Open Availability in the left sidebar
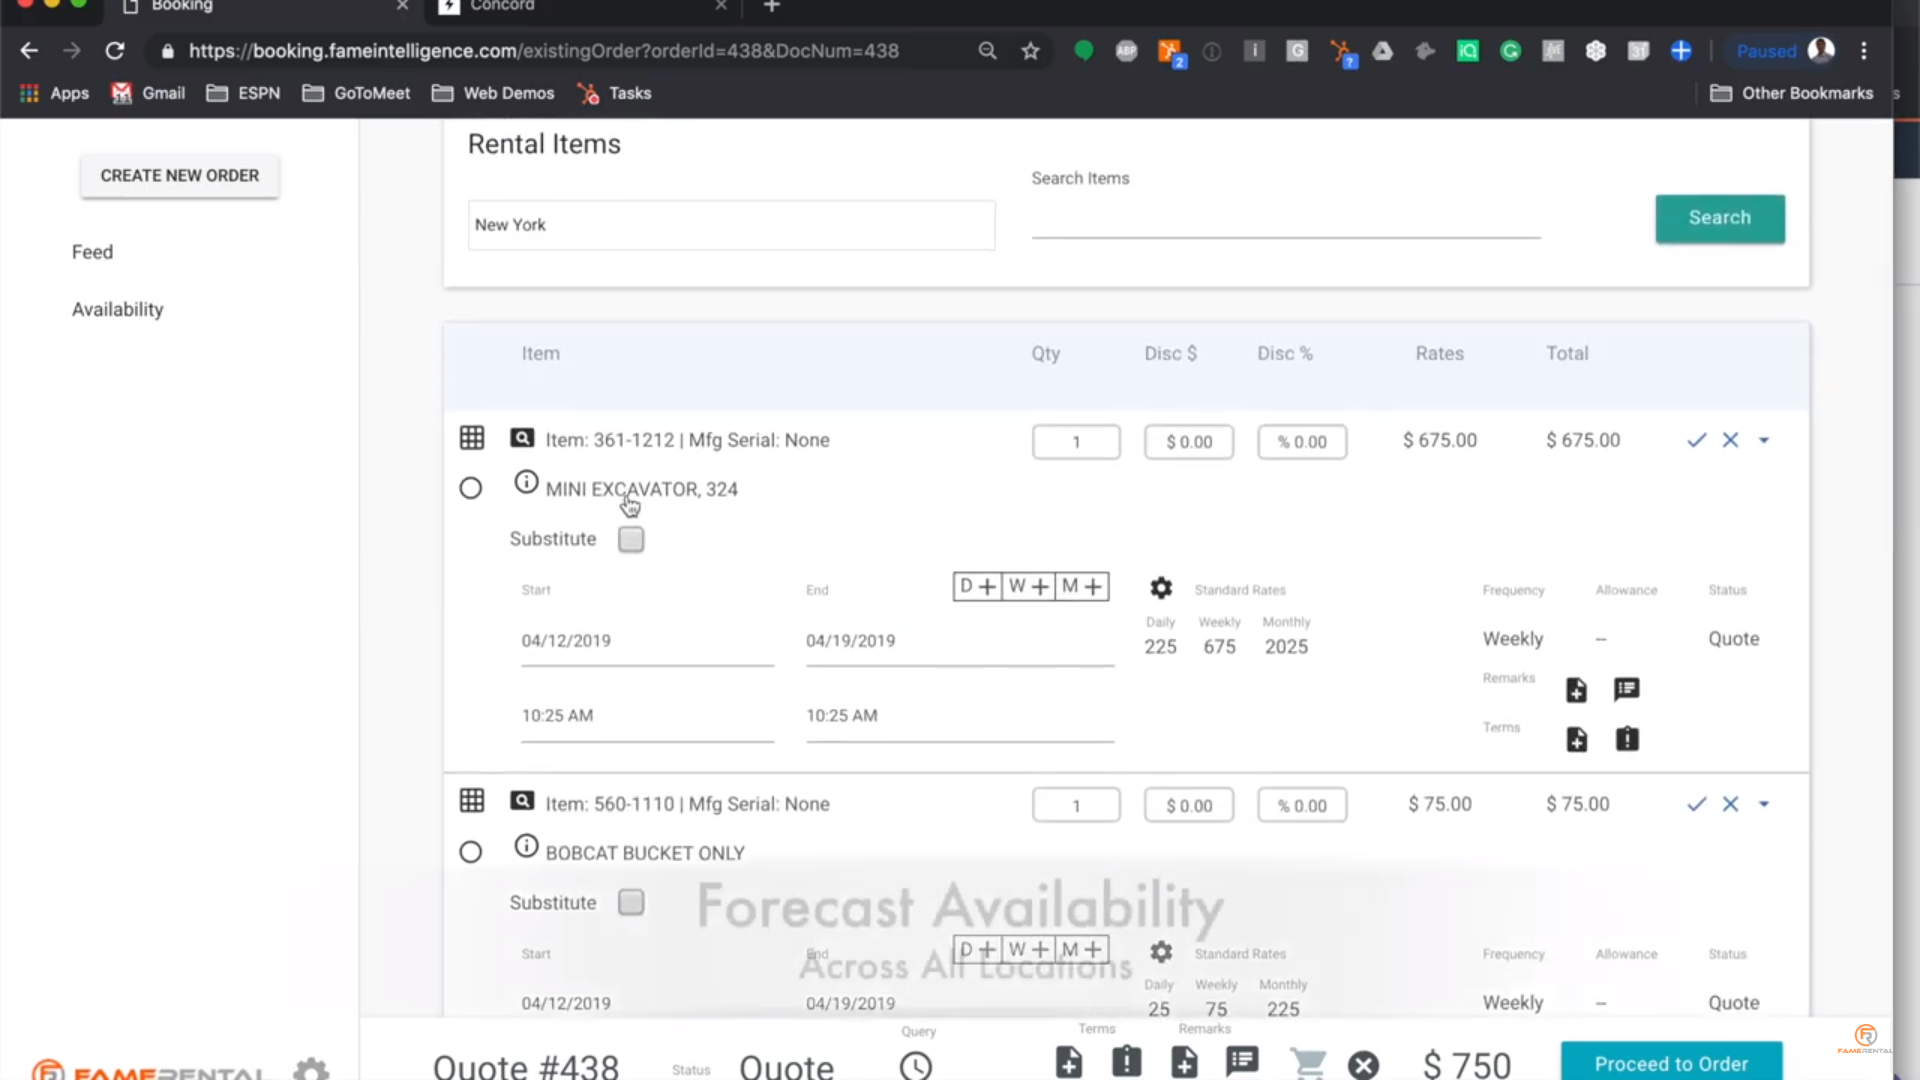Image resolution: width=1920 pixels, height=1080 pixels. coord(118,309)
